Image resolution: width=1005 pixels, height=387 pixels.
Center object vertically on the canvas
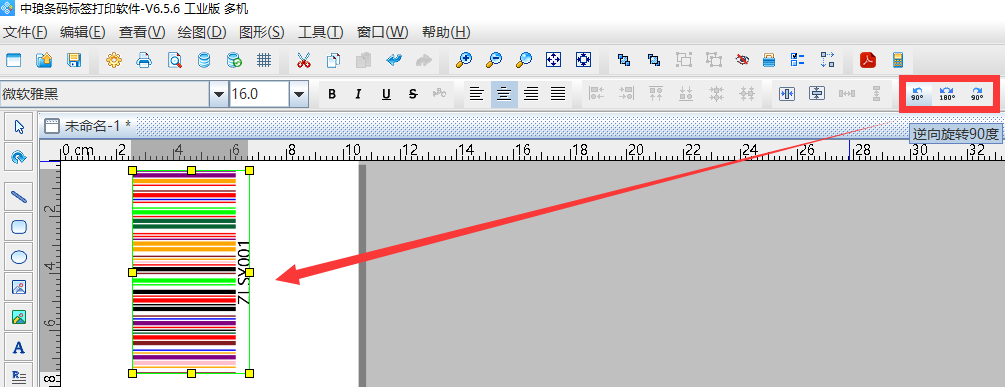(817, 94)
